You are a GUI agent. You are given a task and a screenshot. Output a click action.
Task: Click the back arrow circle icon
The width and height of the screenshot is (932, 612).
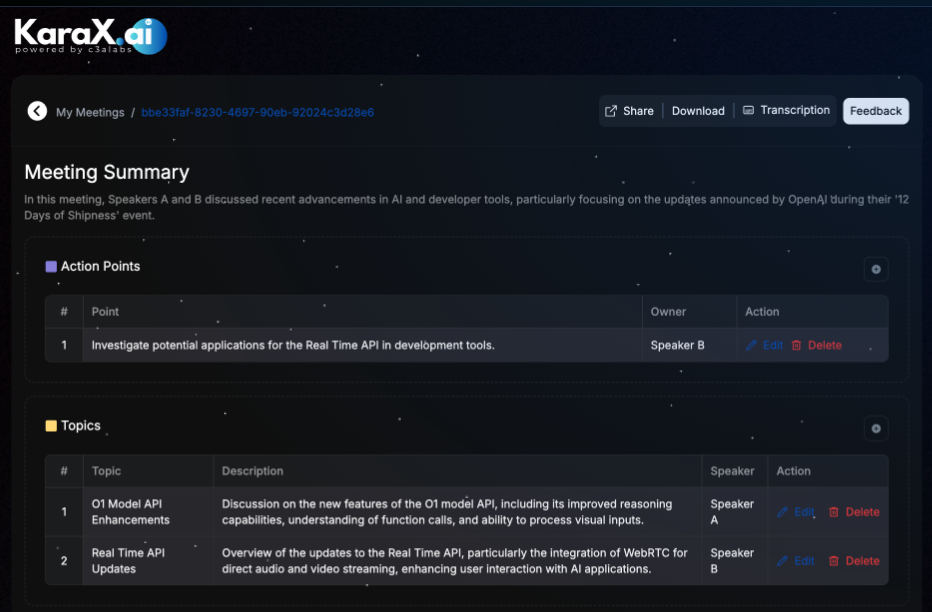(37, 111)
